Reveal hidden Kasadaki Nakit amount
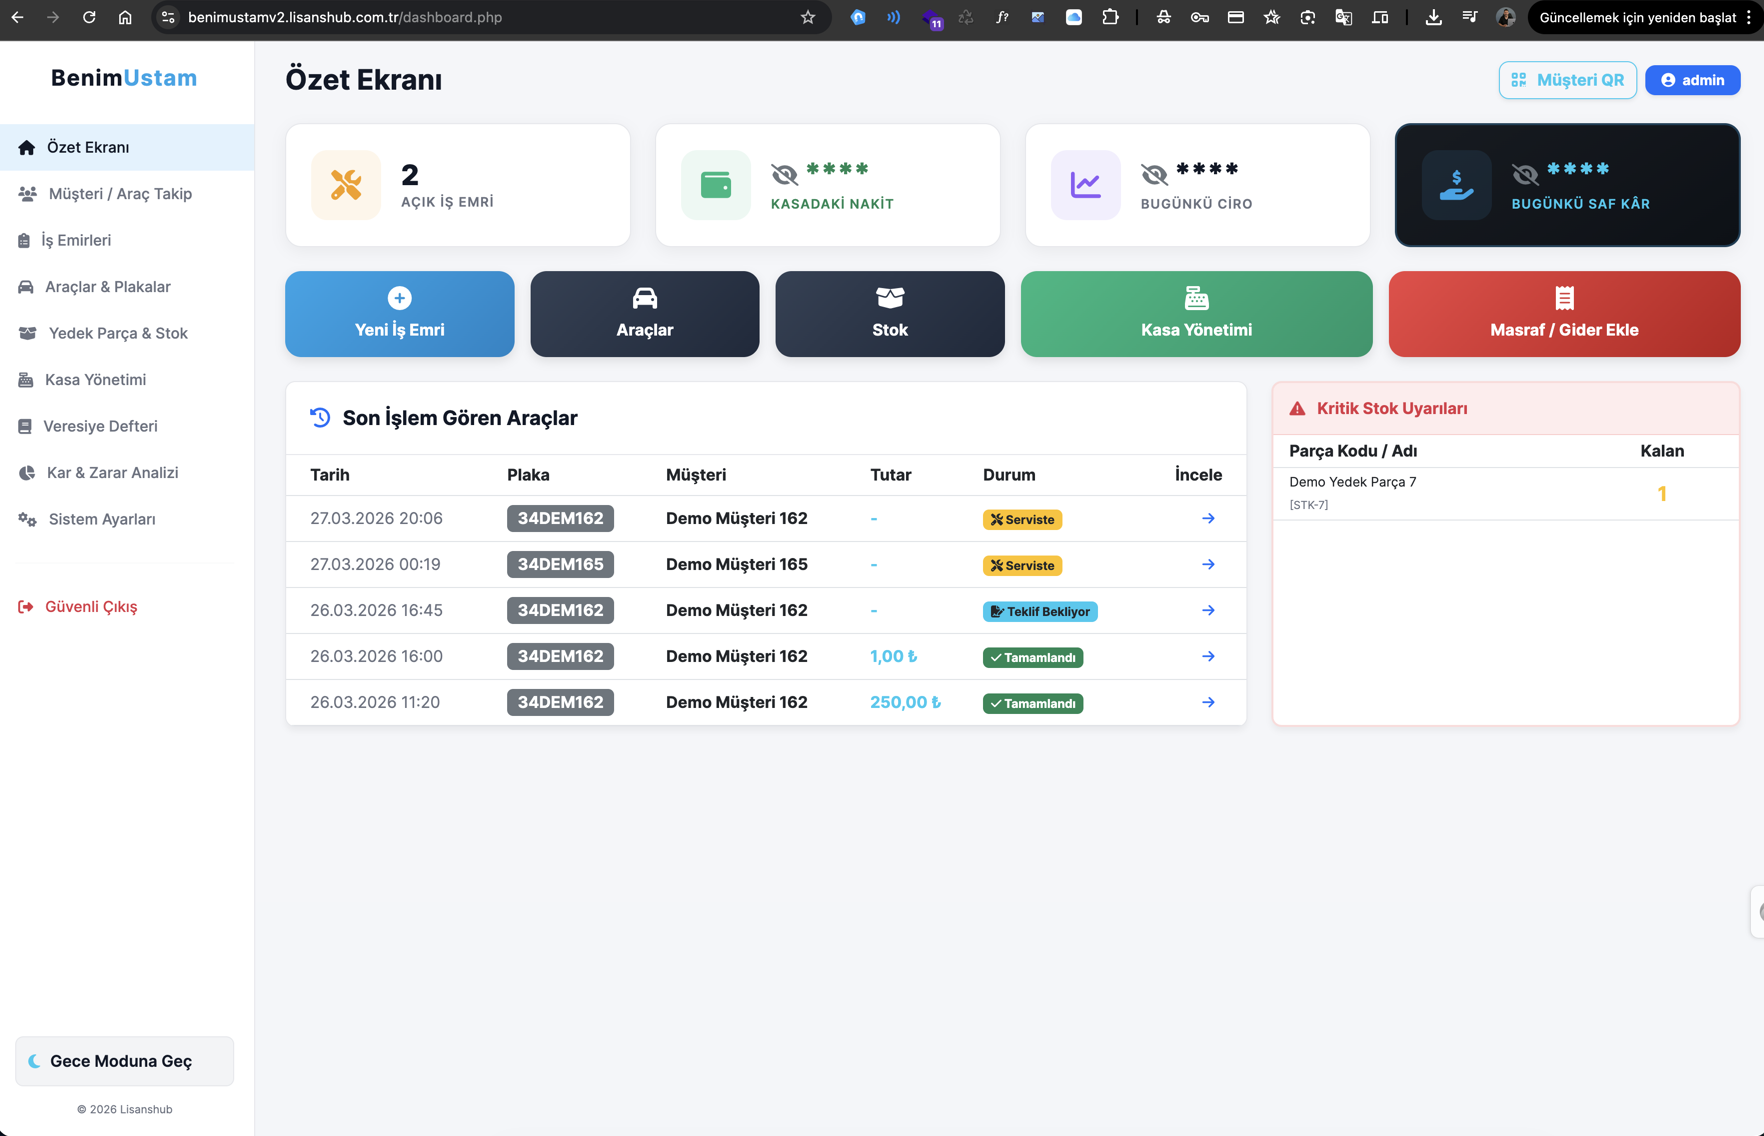This screenshot has width=1764, height=1136. coord(785,174)
